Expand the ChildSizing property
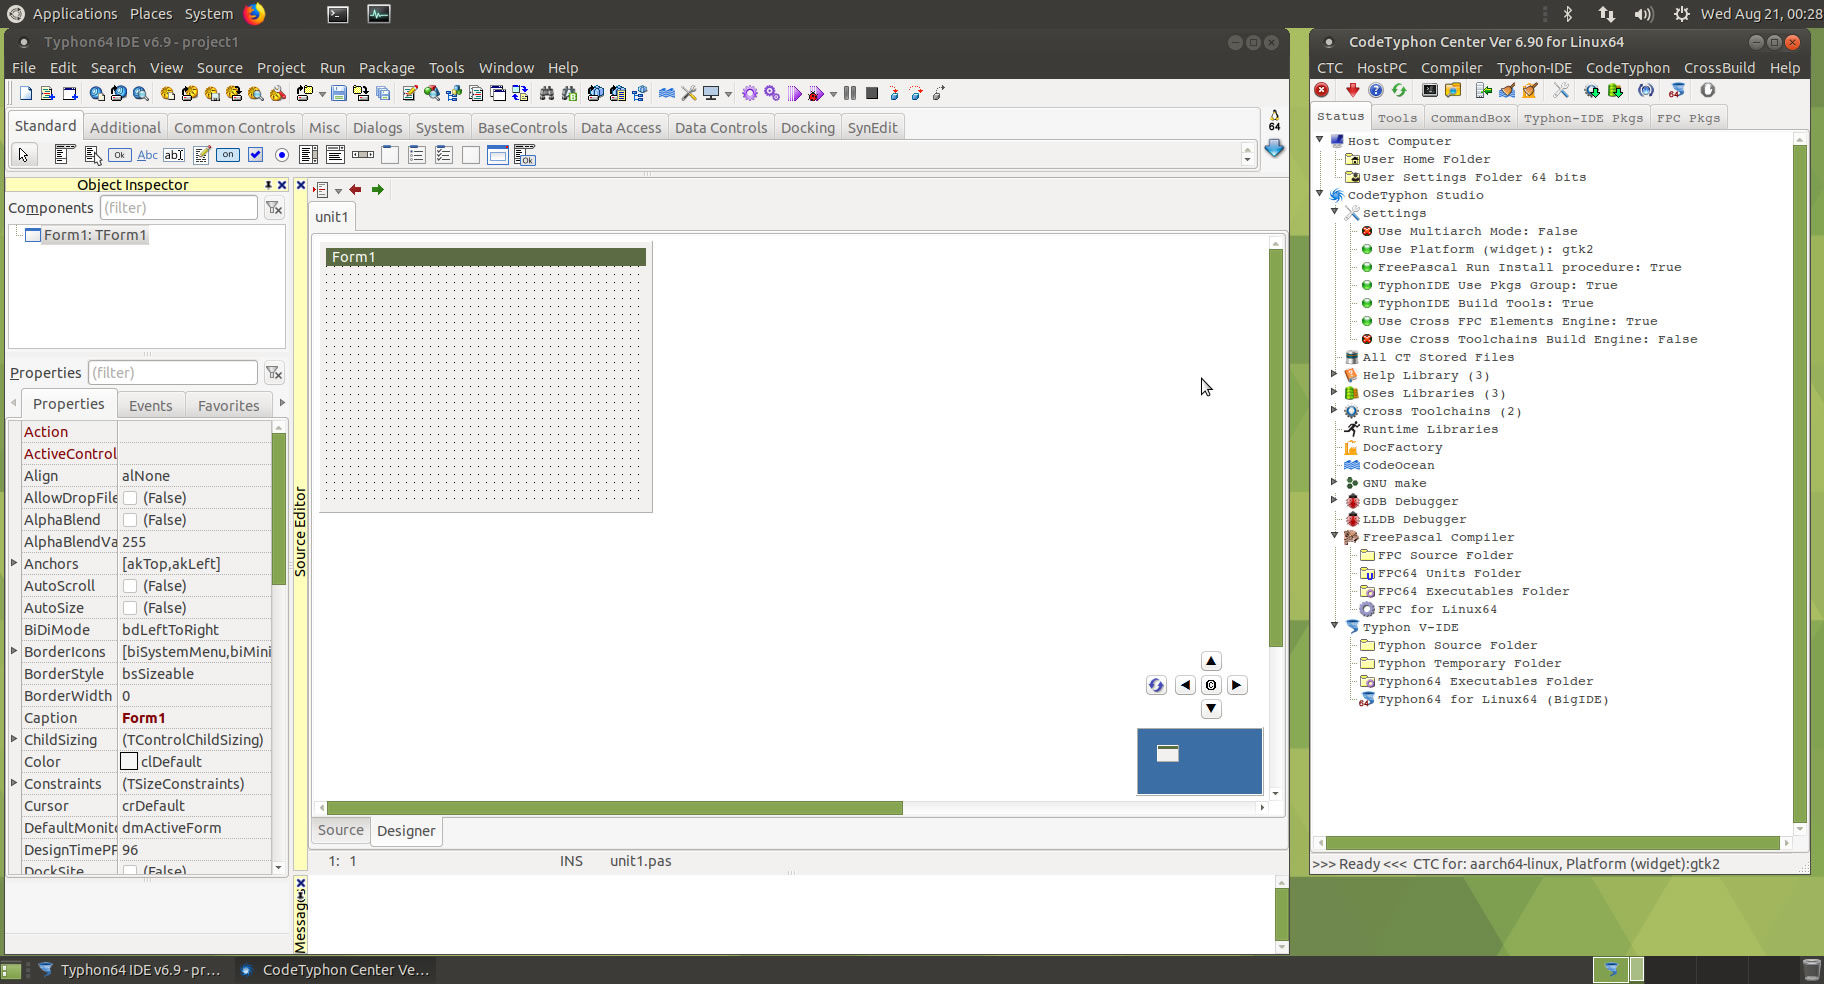This screenshot has height=984, width=1824. click(14, 739)
